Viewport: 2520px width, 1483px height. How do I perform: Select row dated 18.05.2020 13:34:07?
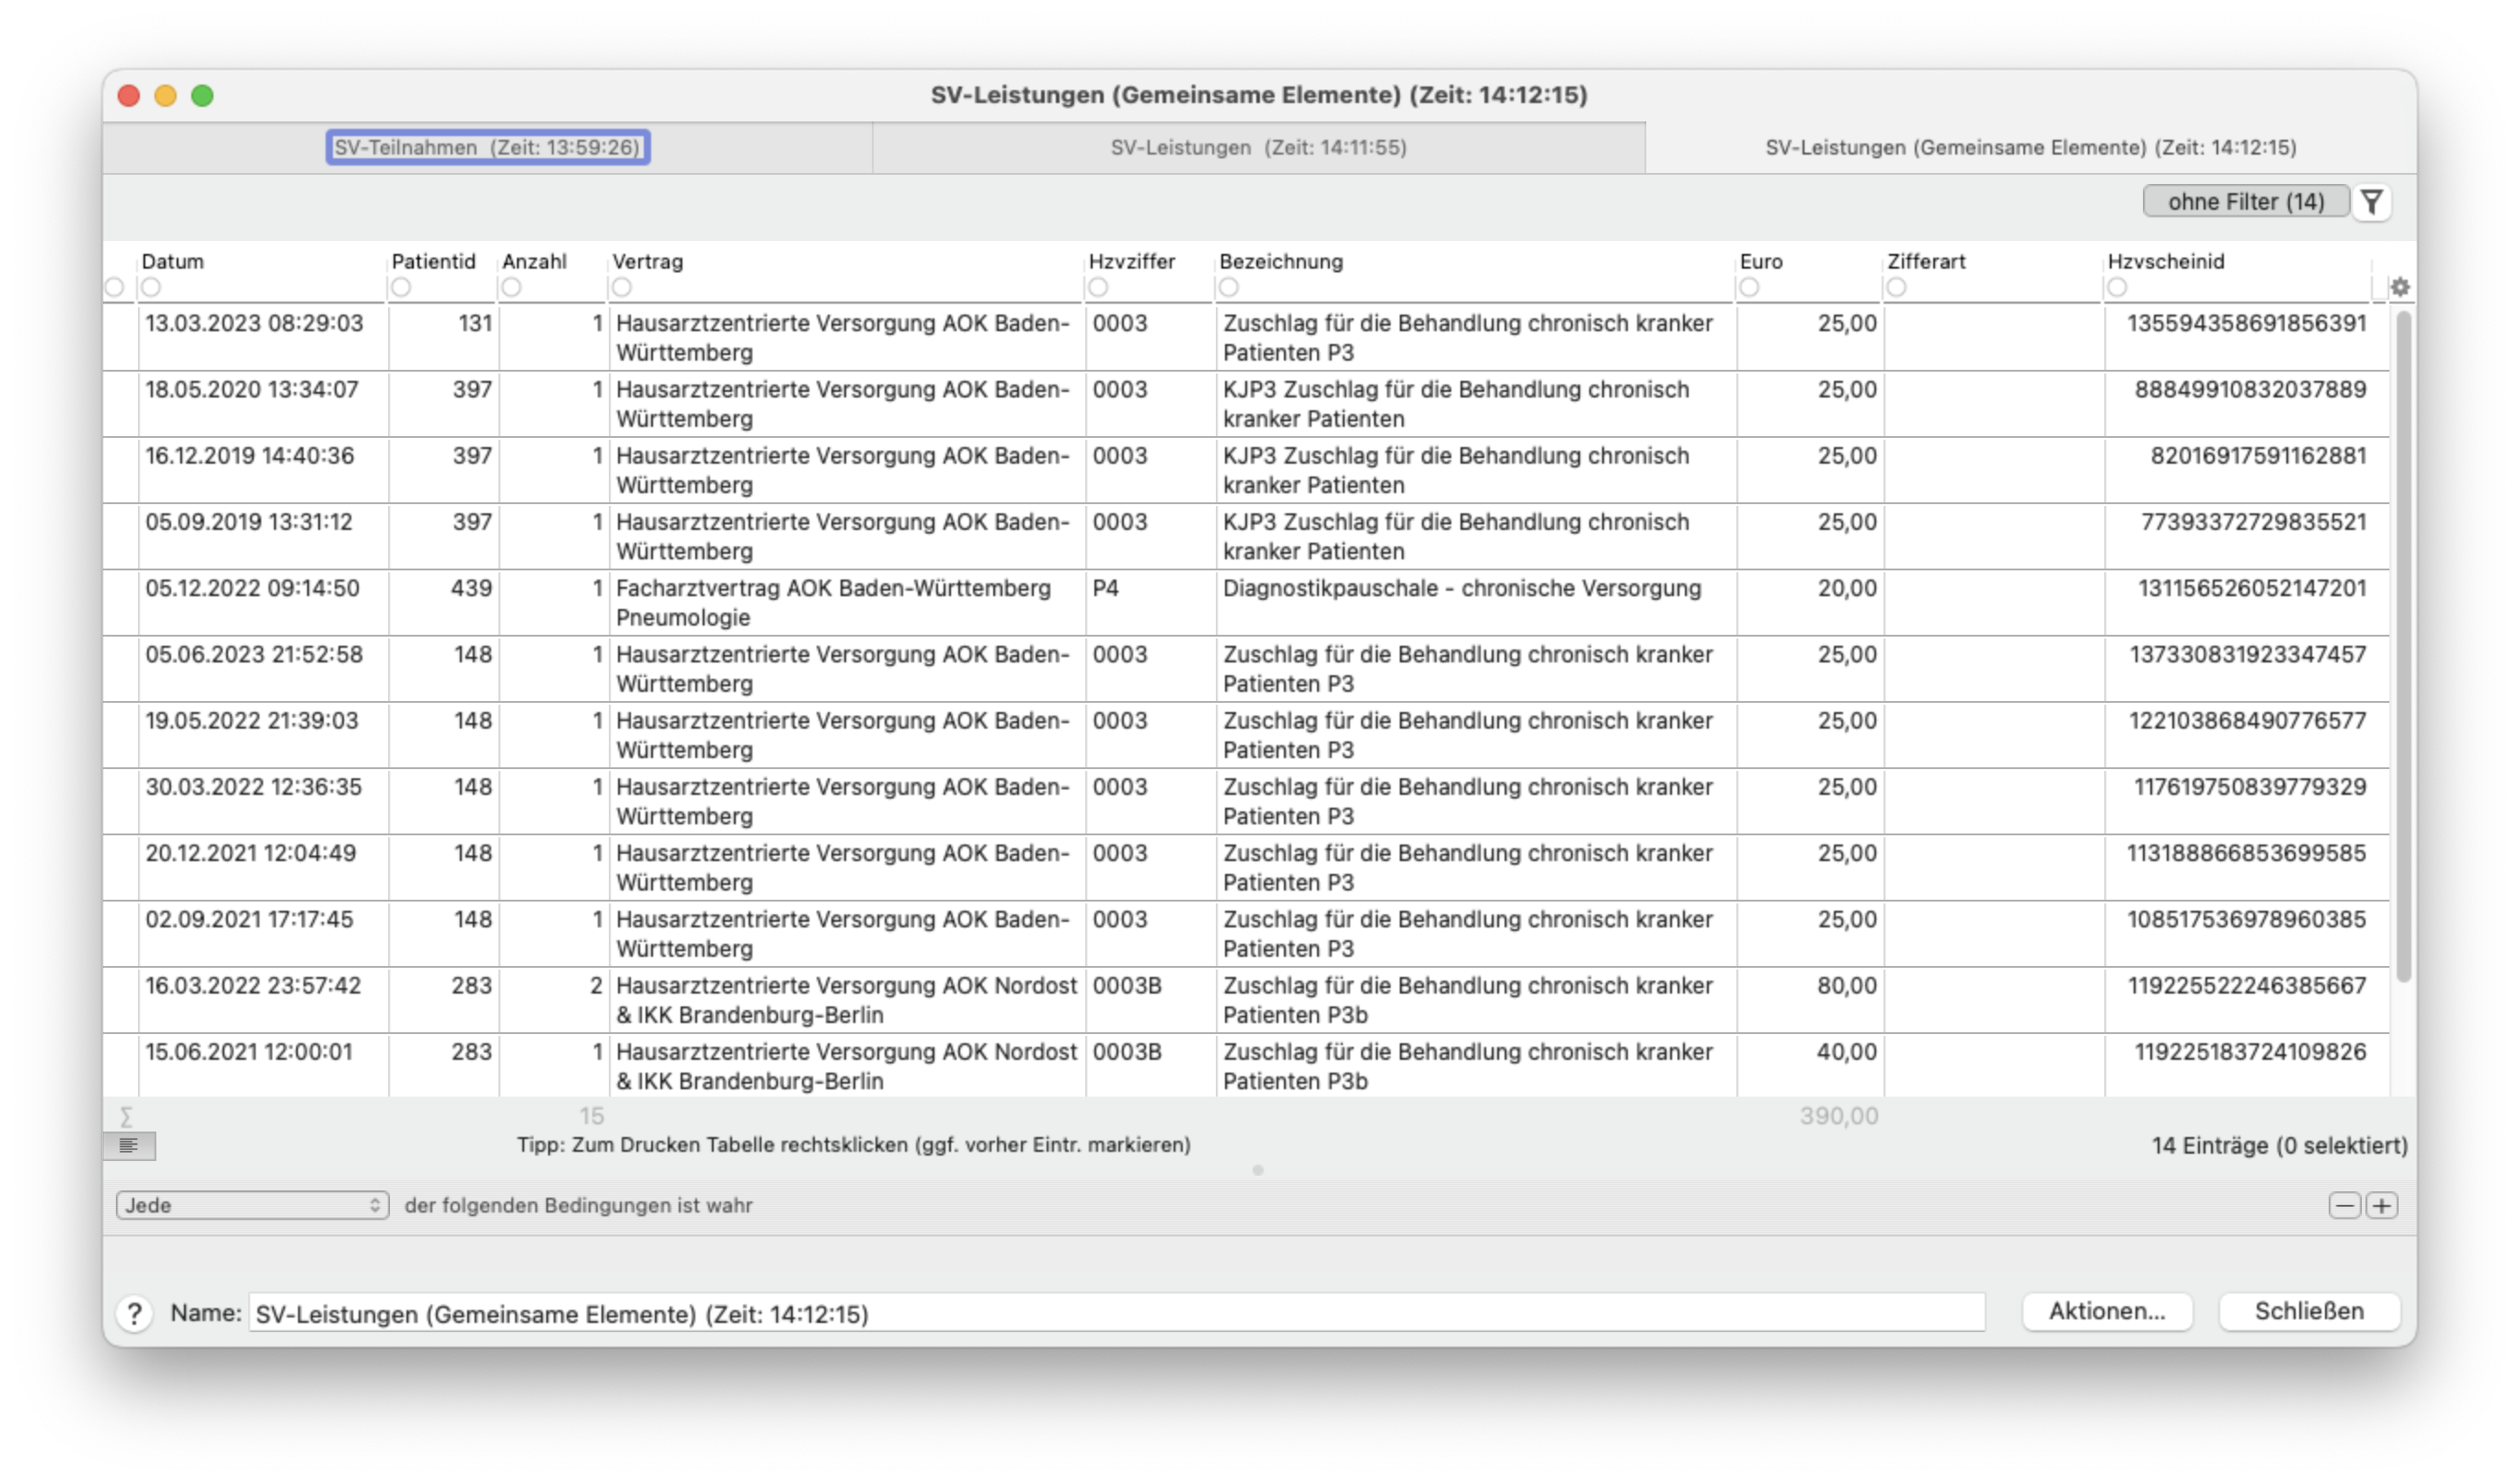(x=1245, y=404)
